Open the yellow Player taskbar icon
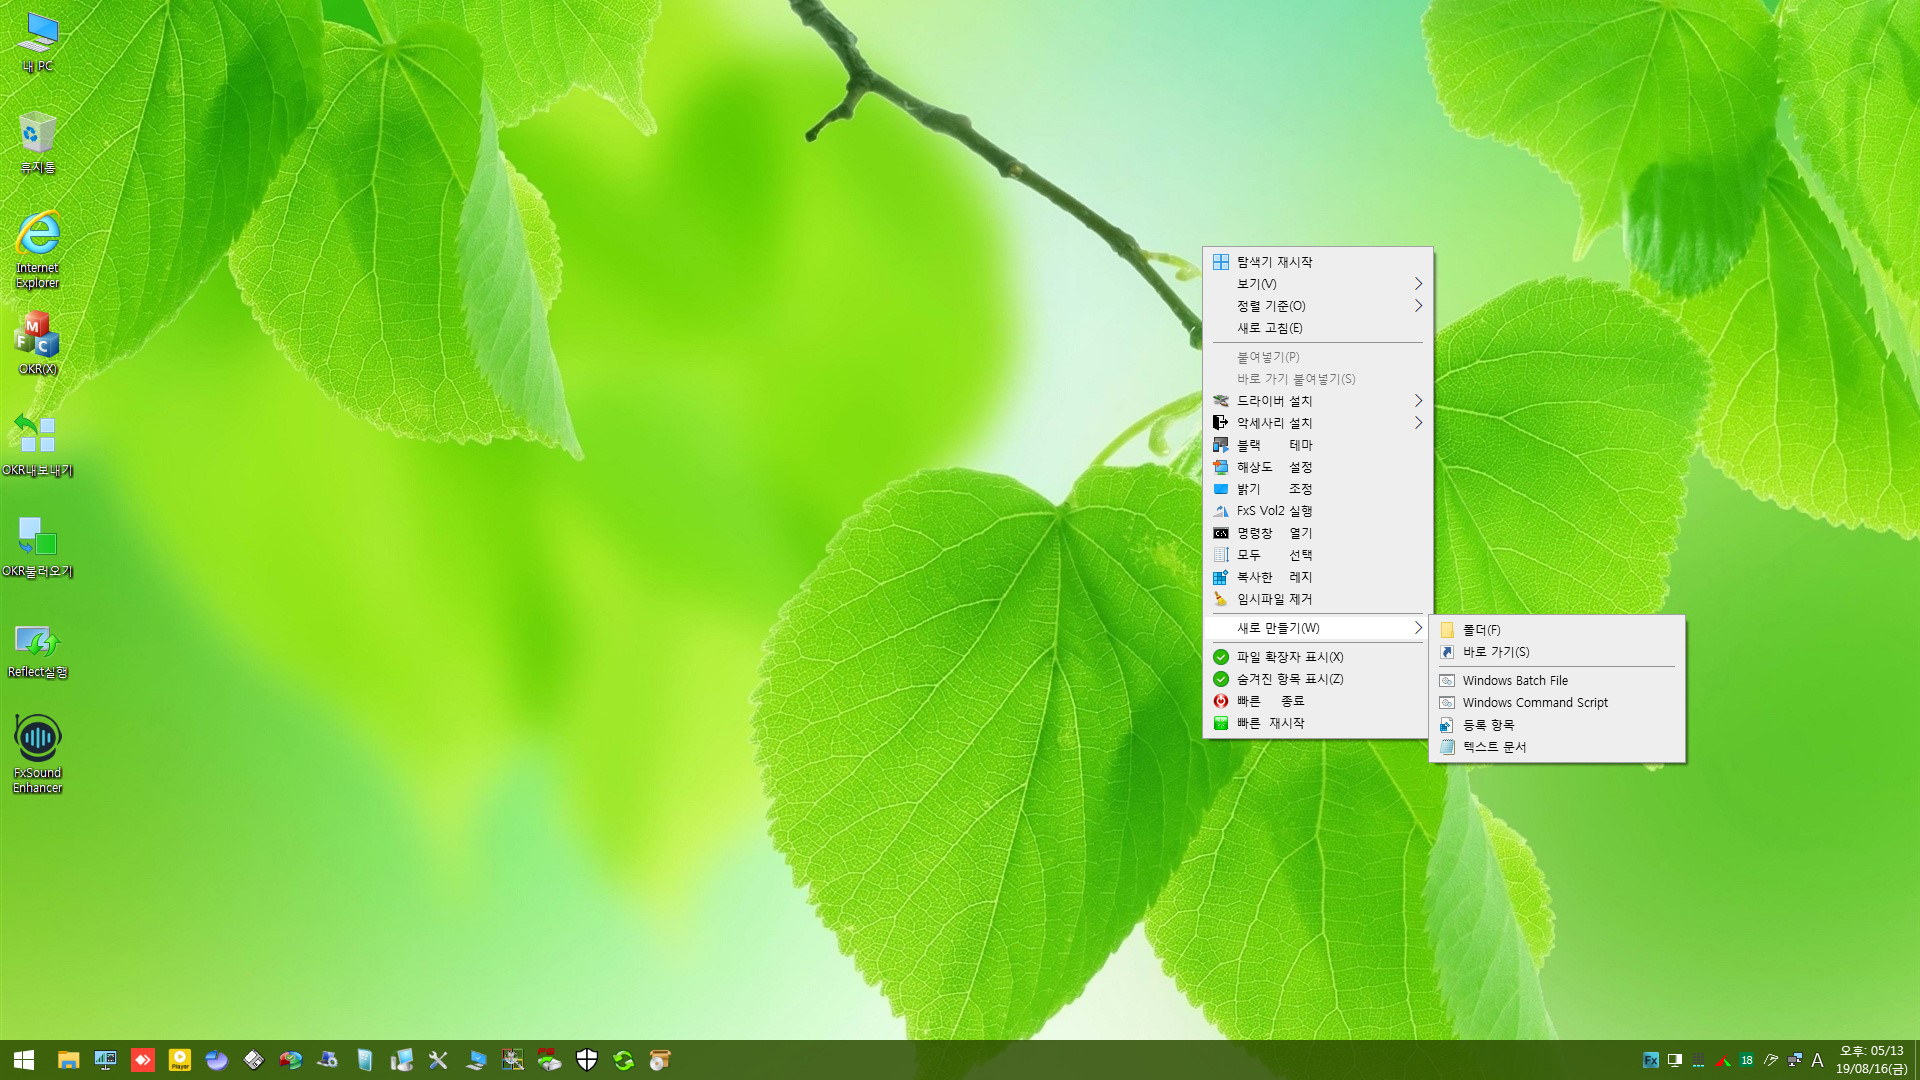This screenshot has width=1920, height=1080. tap(180, 1060)
